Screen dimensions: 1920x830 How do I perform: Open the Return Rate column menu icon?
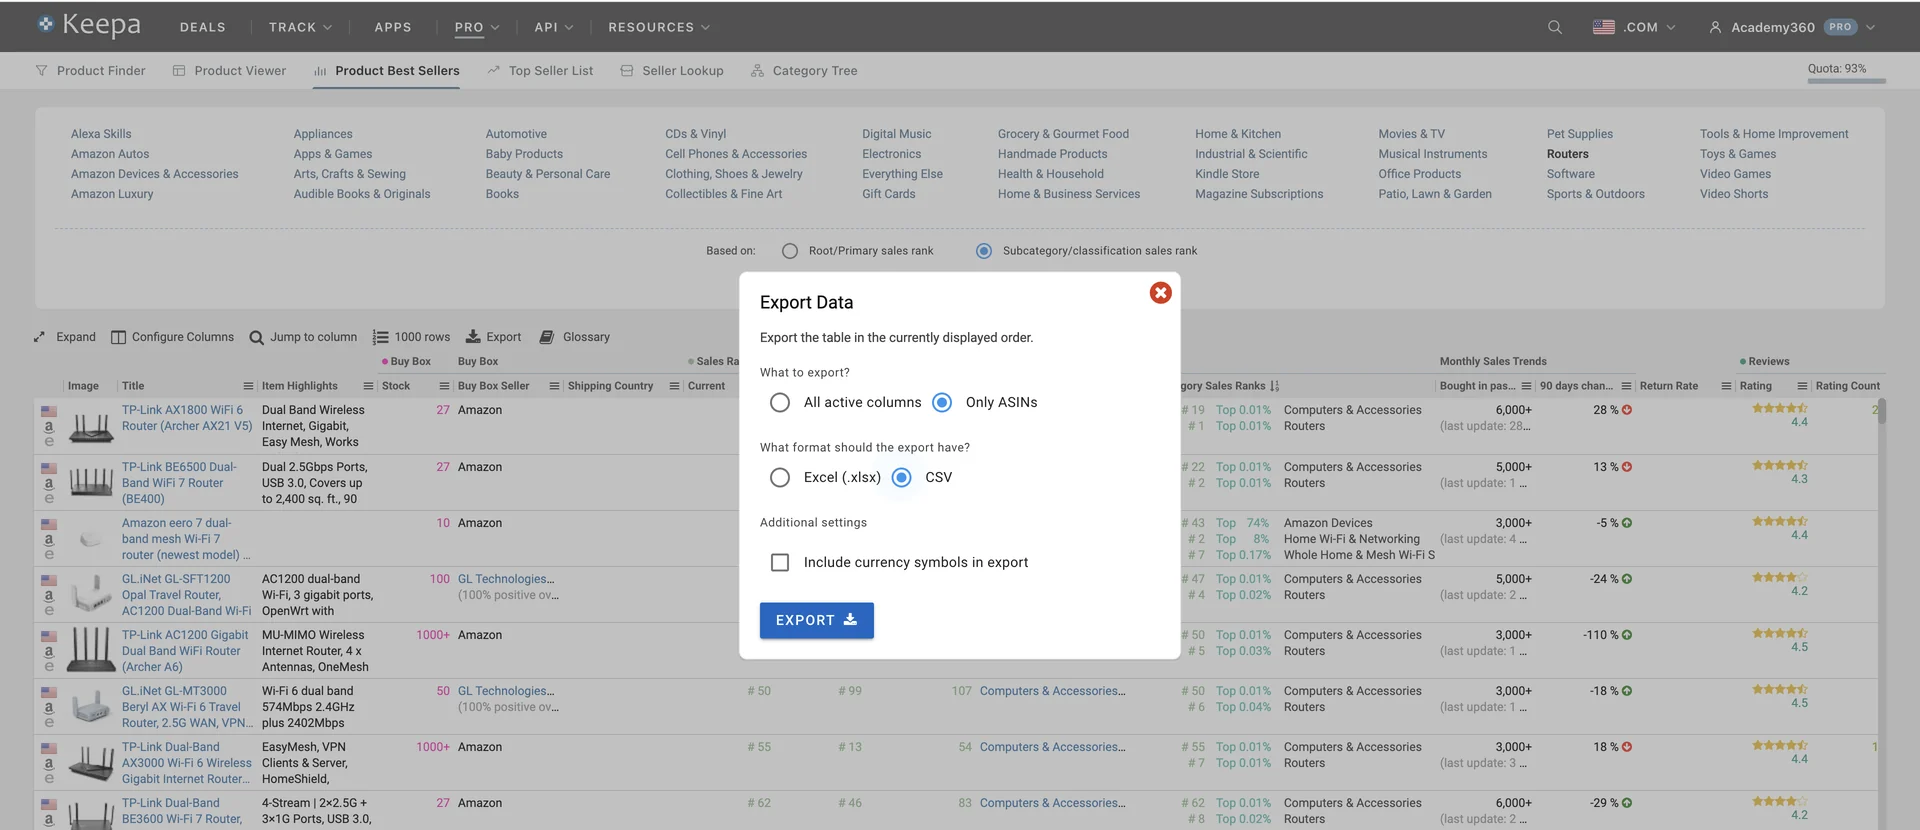(x=1726, y=386)
